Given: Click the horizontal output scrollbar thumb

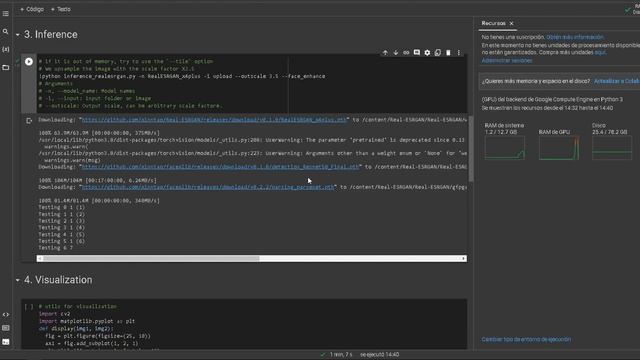Looking at the screenshot, I should coord(151,258).
